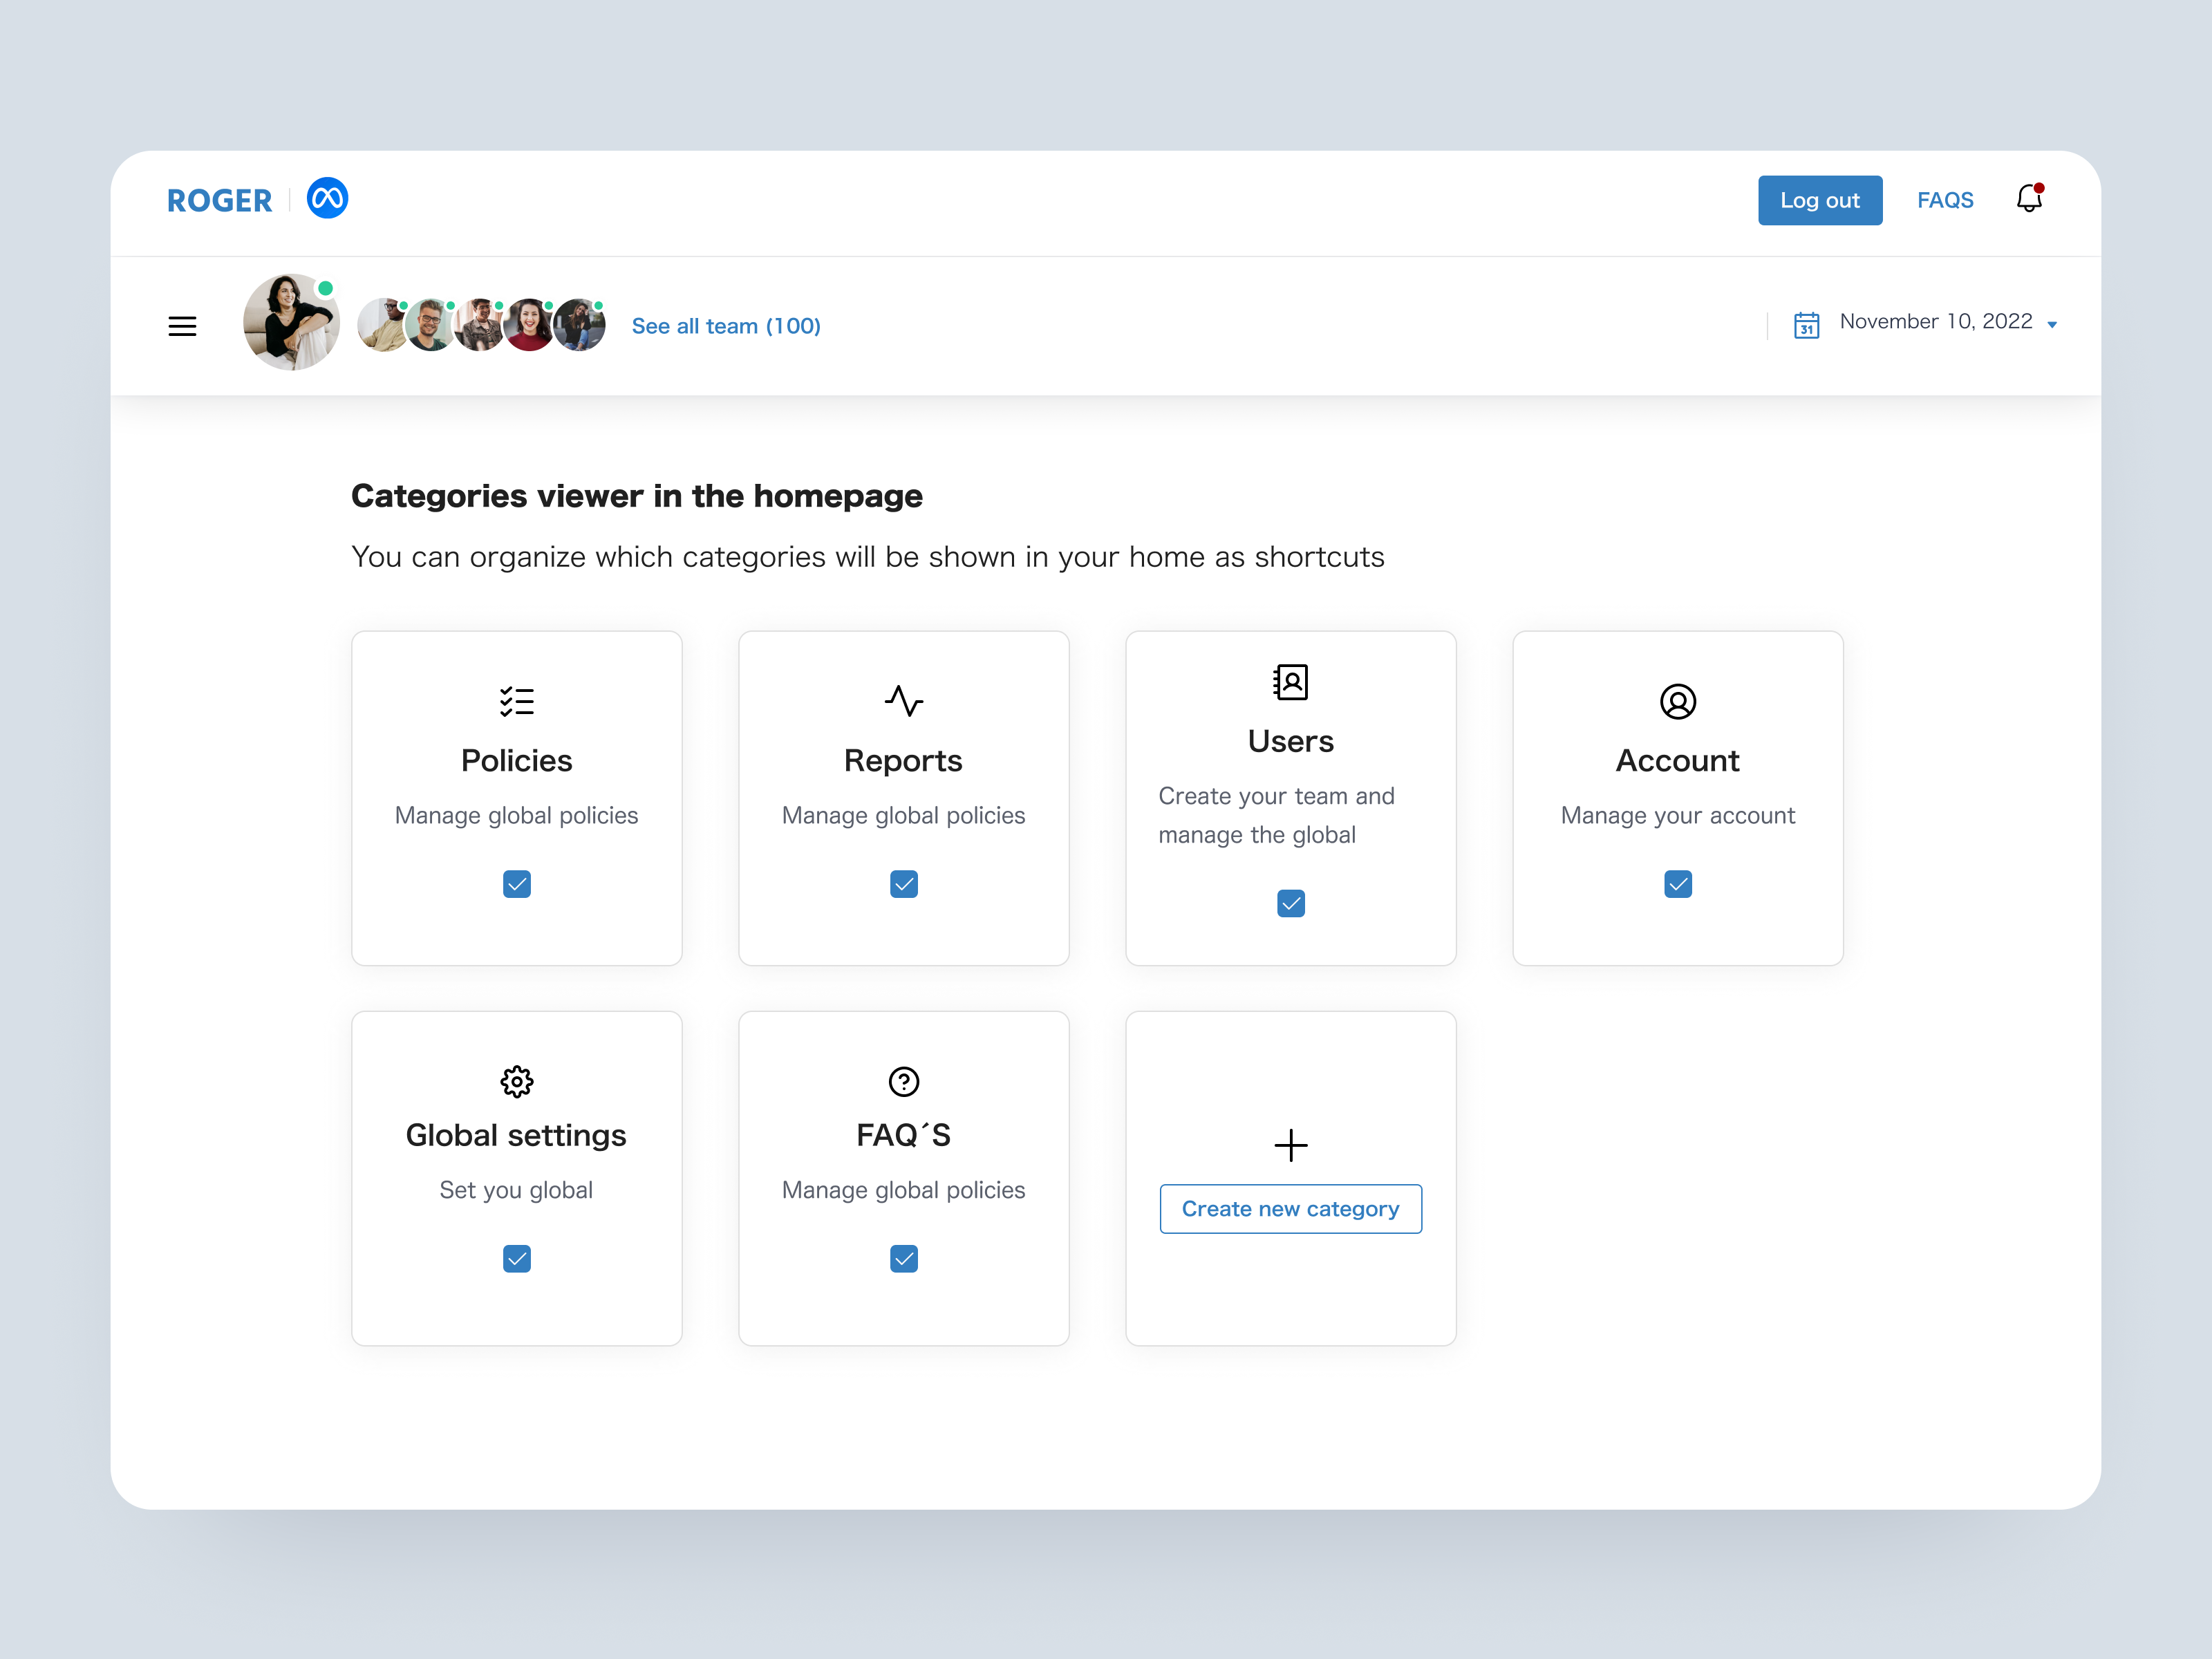Open the hamburger menu
Viewport: 2212px width, 1659px height.
[x=182, y=326]
